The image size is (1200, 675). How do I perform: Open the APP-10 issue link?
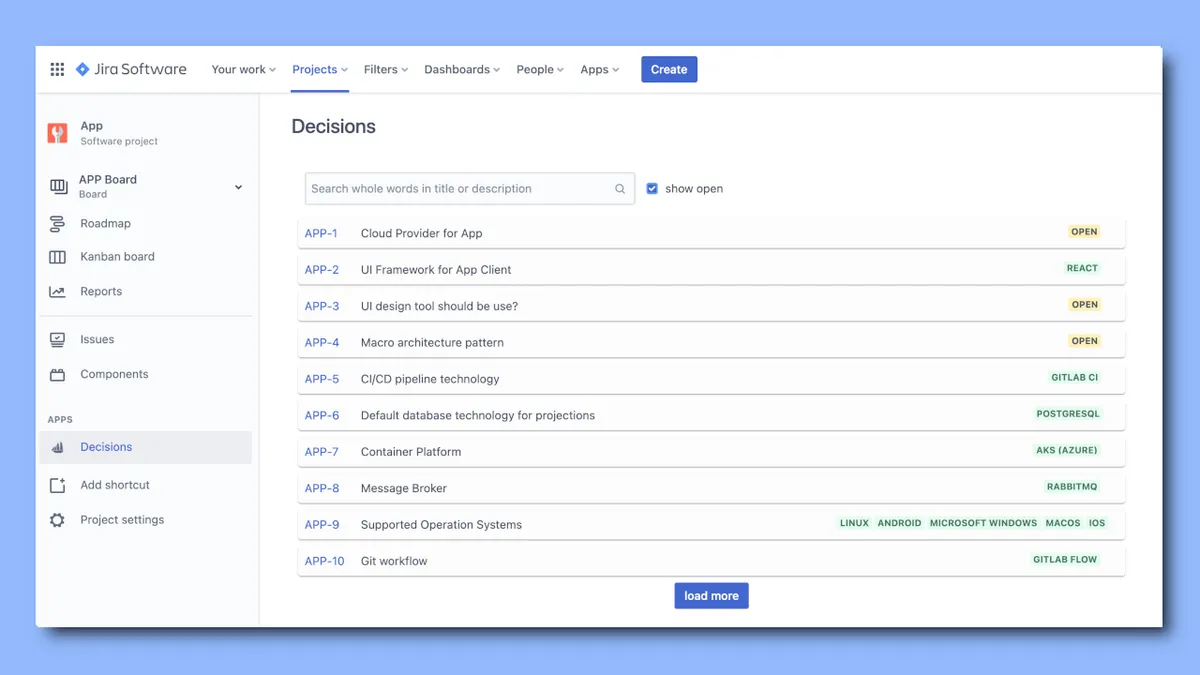click(325, 562)
